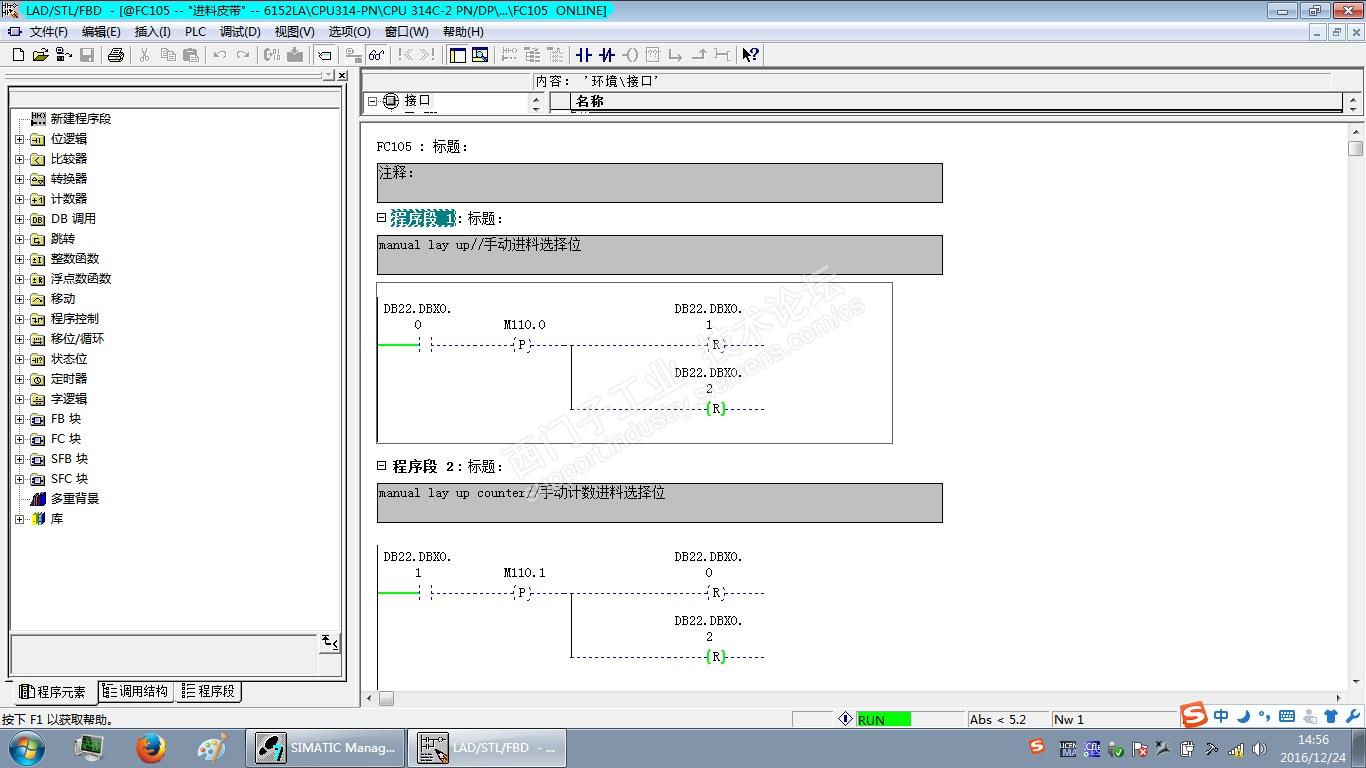Viewport: 1366px width, 768px height.
Task: Click the DB22.DBX0.0 contact in network 1
Action: point(424,345)
